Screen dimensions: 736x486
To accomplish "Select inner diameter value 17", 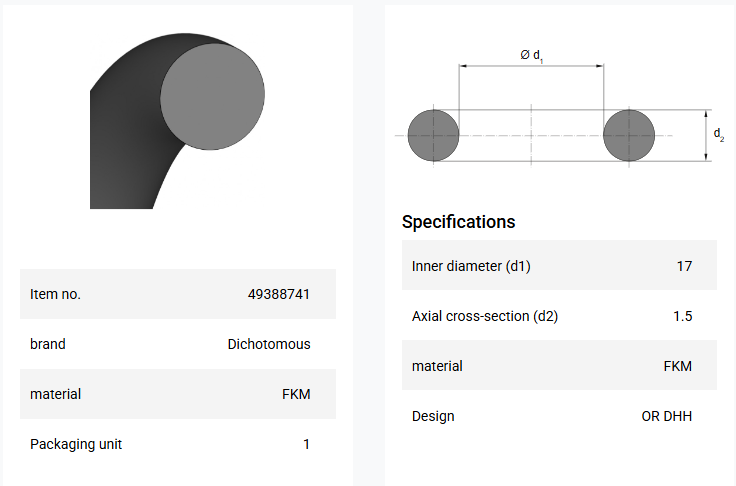I will (x=684, y=266).
